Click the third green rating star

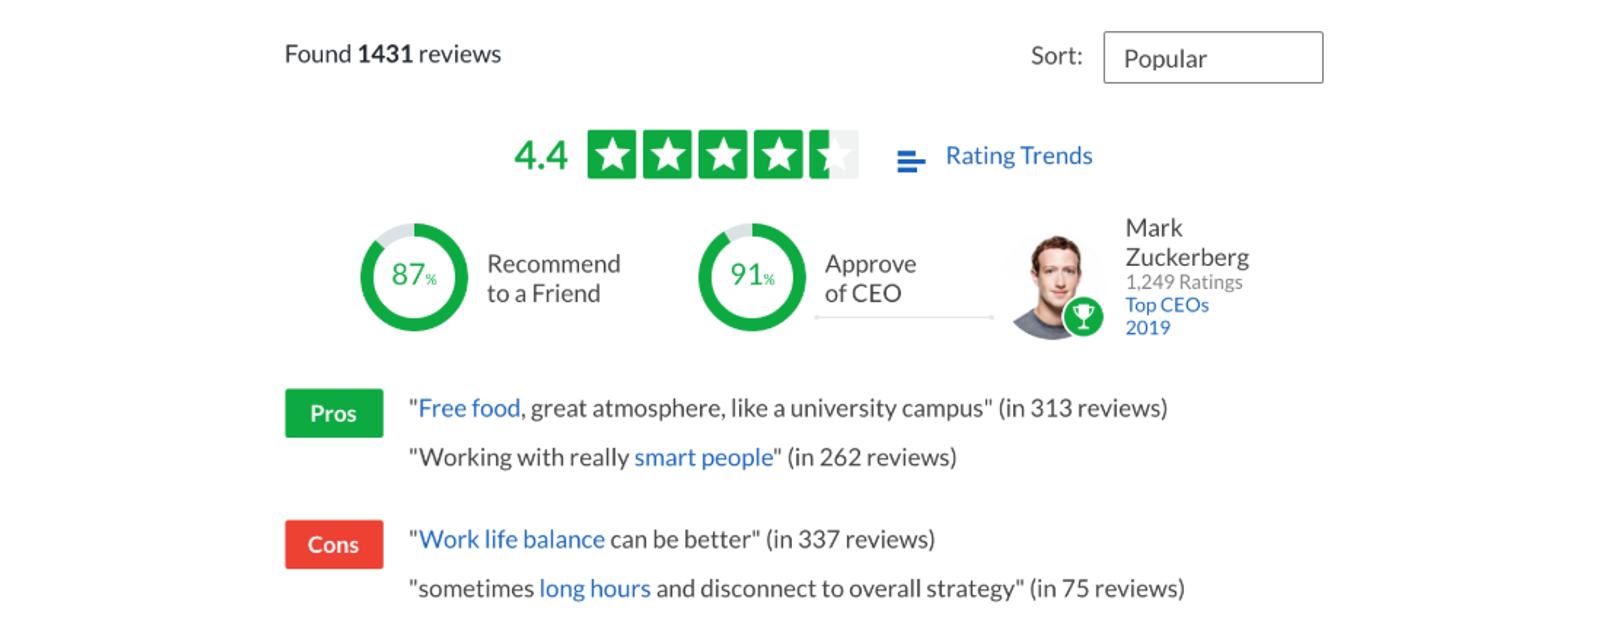[x=723, y=155]
